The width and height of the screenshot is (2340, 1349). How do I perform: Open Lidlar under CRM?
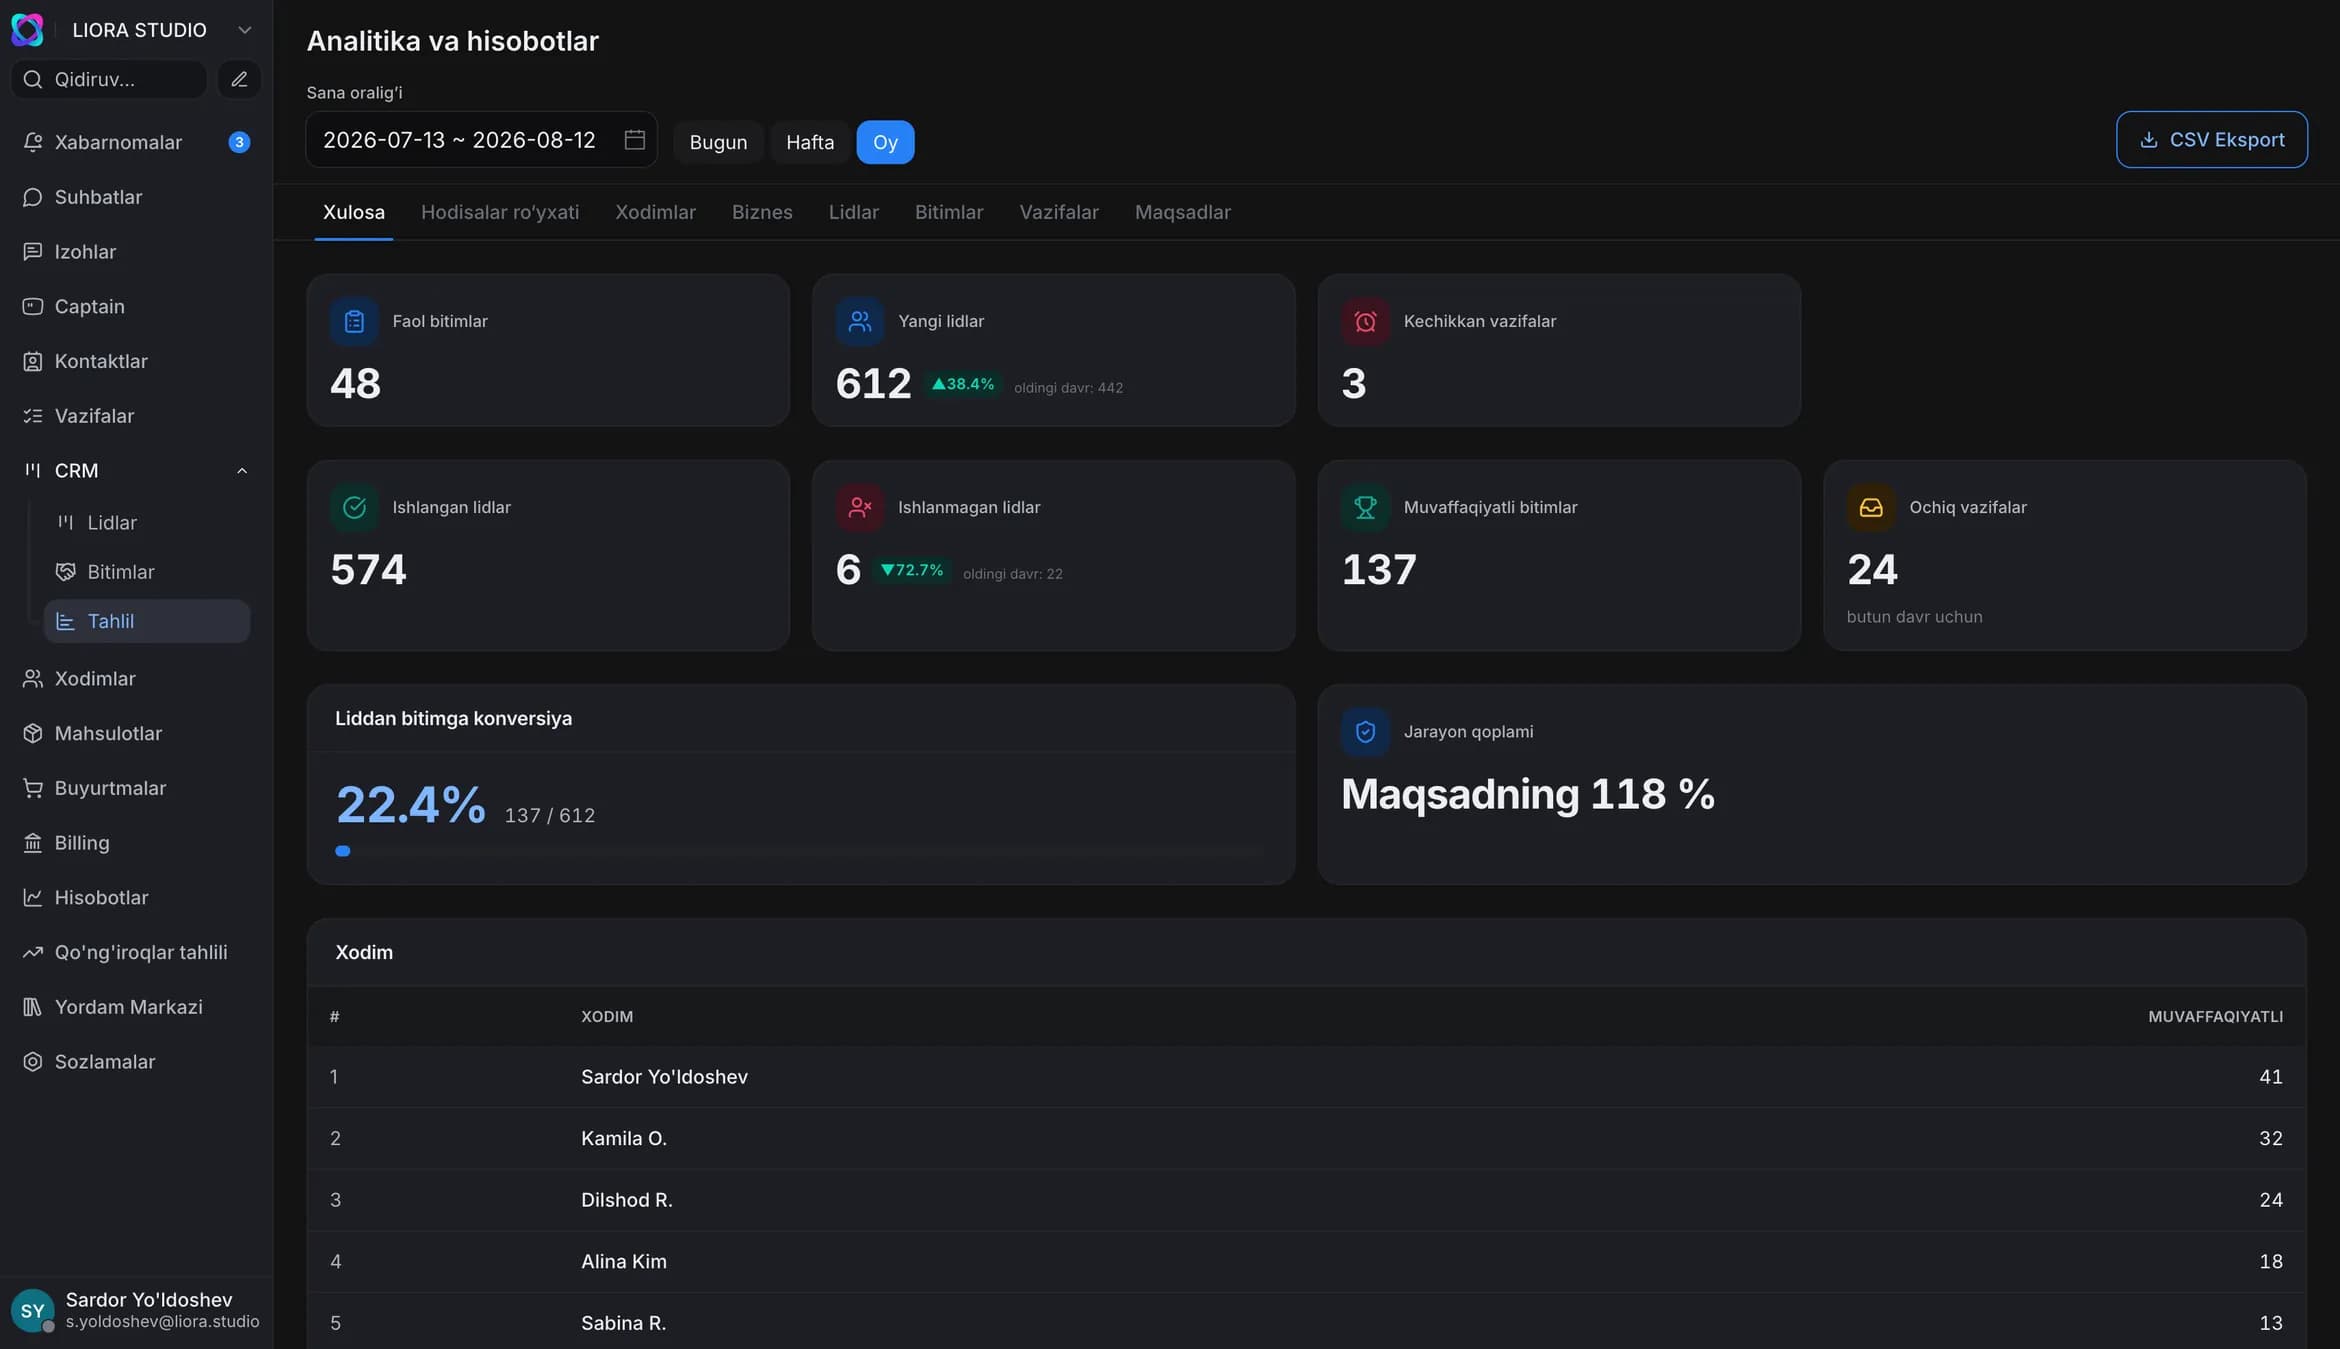(x=147, y=522)
